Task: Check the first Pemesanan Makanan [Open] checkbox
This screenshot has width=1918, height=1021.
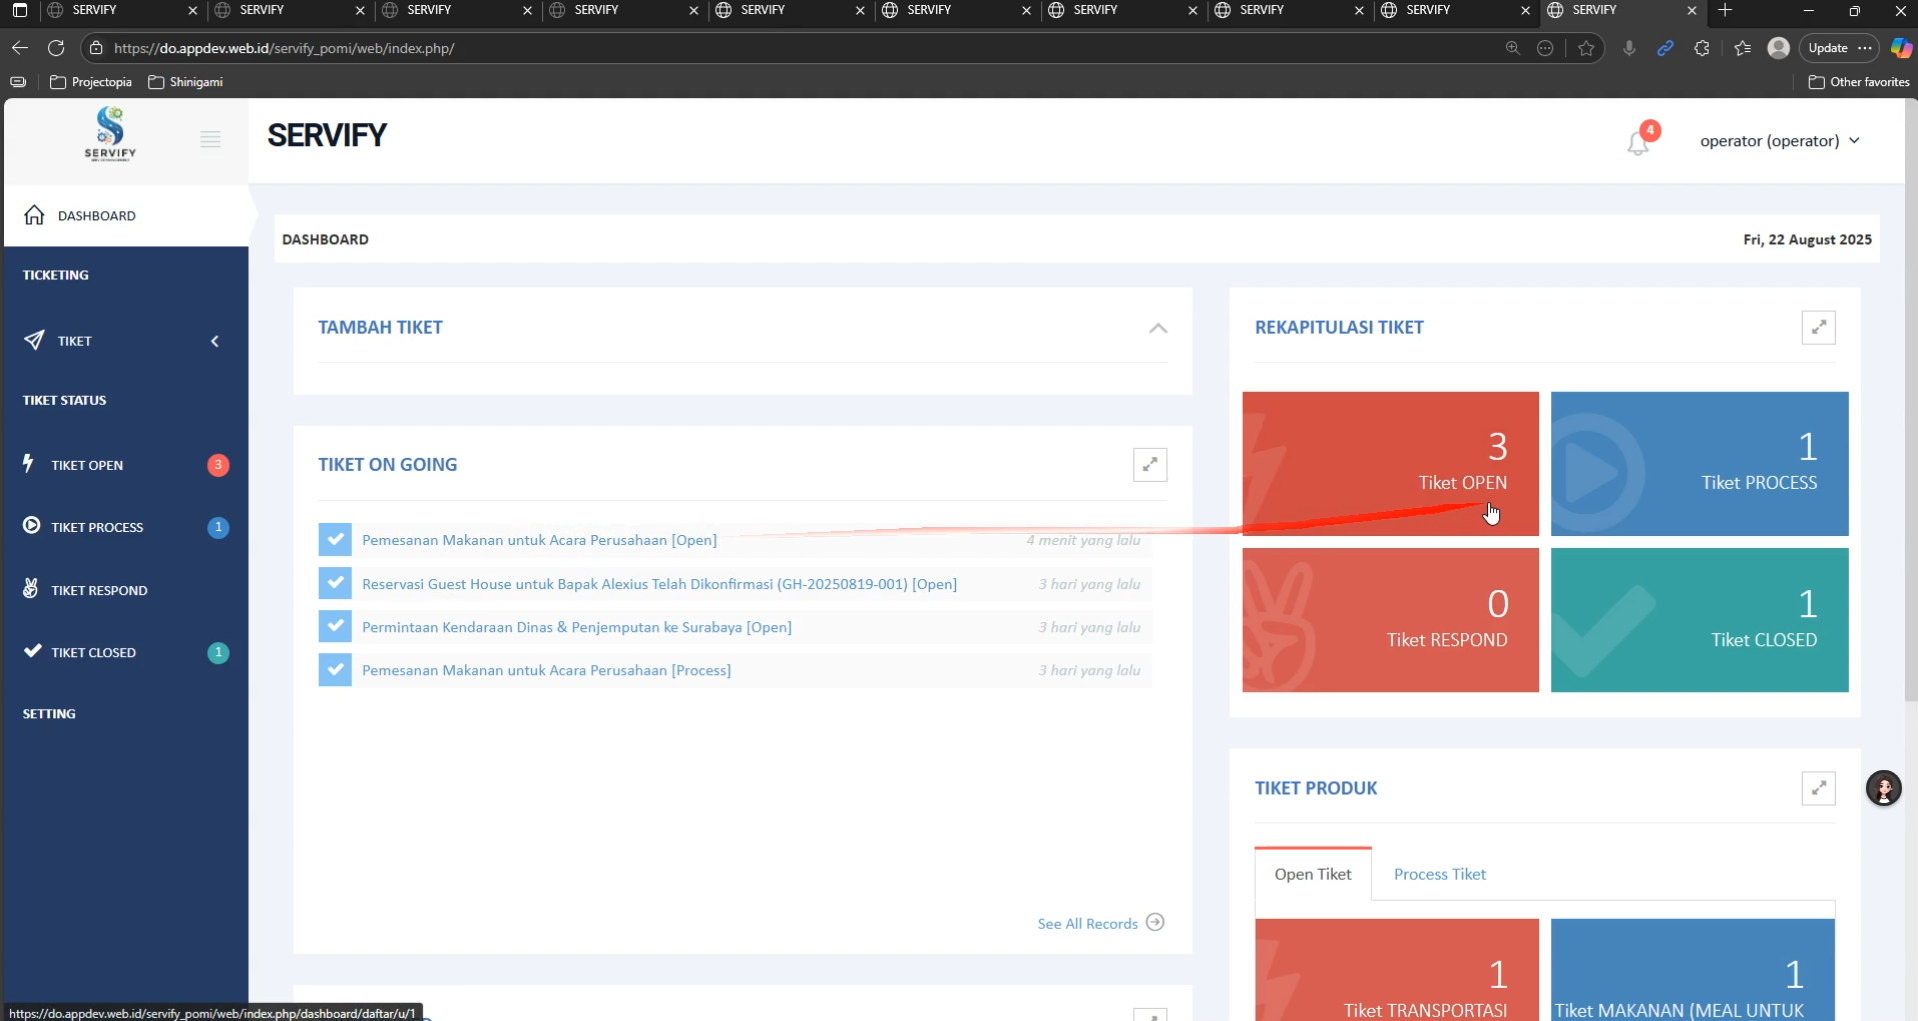Action: click(x=335, y=540)
